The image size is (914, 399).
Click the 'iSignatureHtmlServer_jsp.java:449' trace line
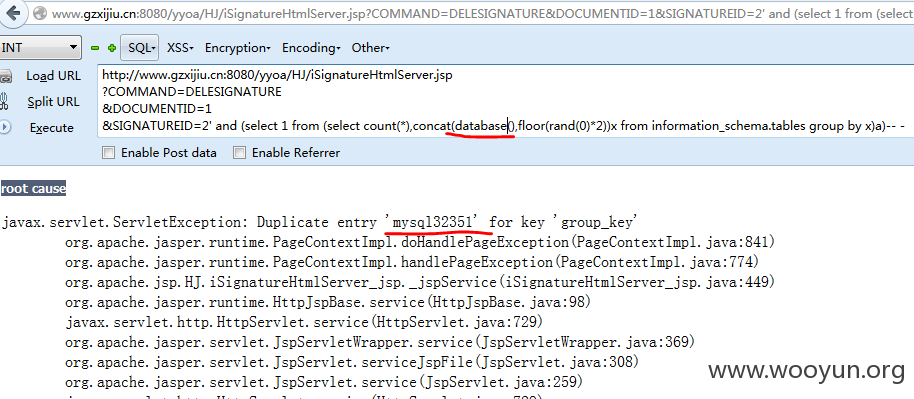[x=420, y=282]
